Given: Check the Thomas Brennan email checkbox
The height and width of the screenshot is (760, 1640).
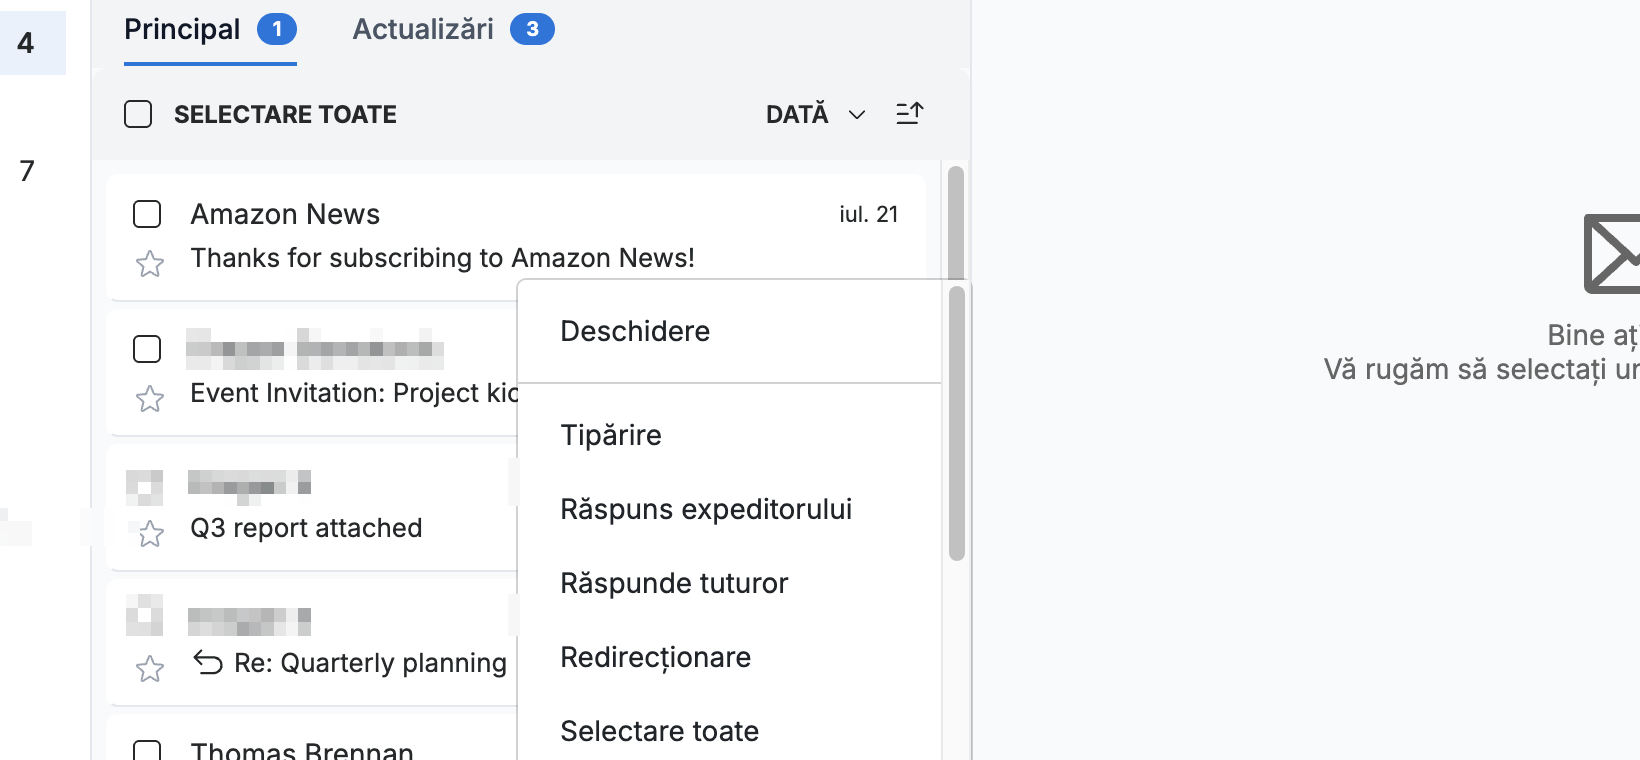Looking at the screenshot, I should tap(147, 750).
